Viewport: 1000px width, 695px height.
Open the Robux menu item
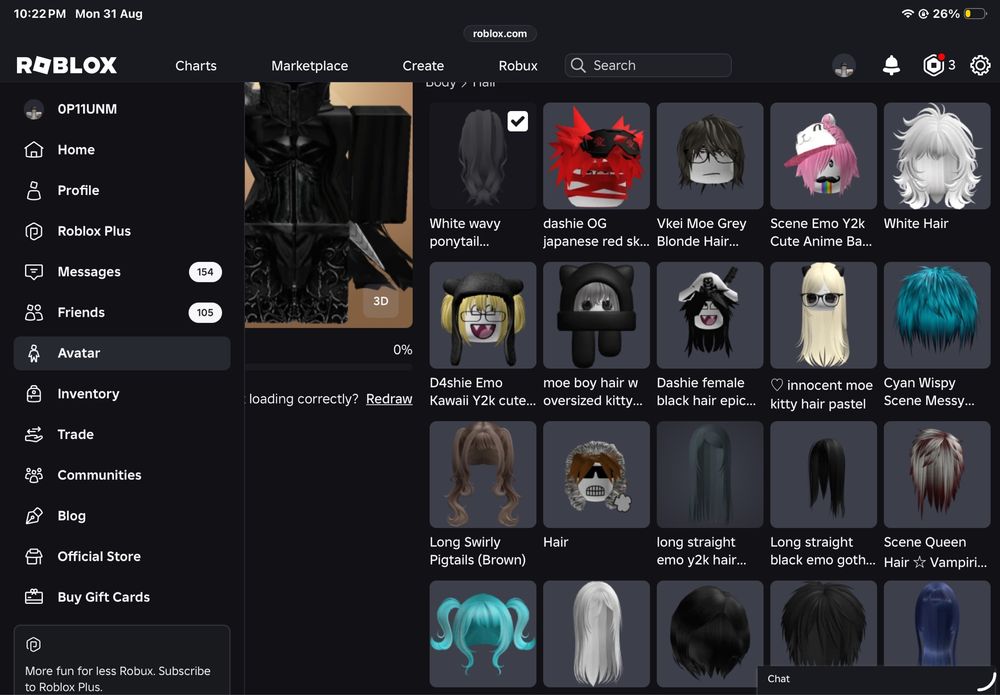(x=518, y=66)
